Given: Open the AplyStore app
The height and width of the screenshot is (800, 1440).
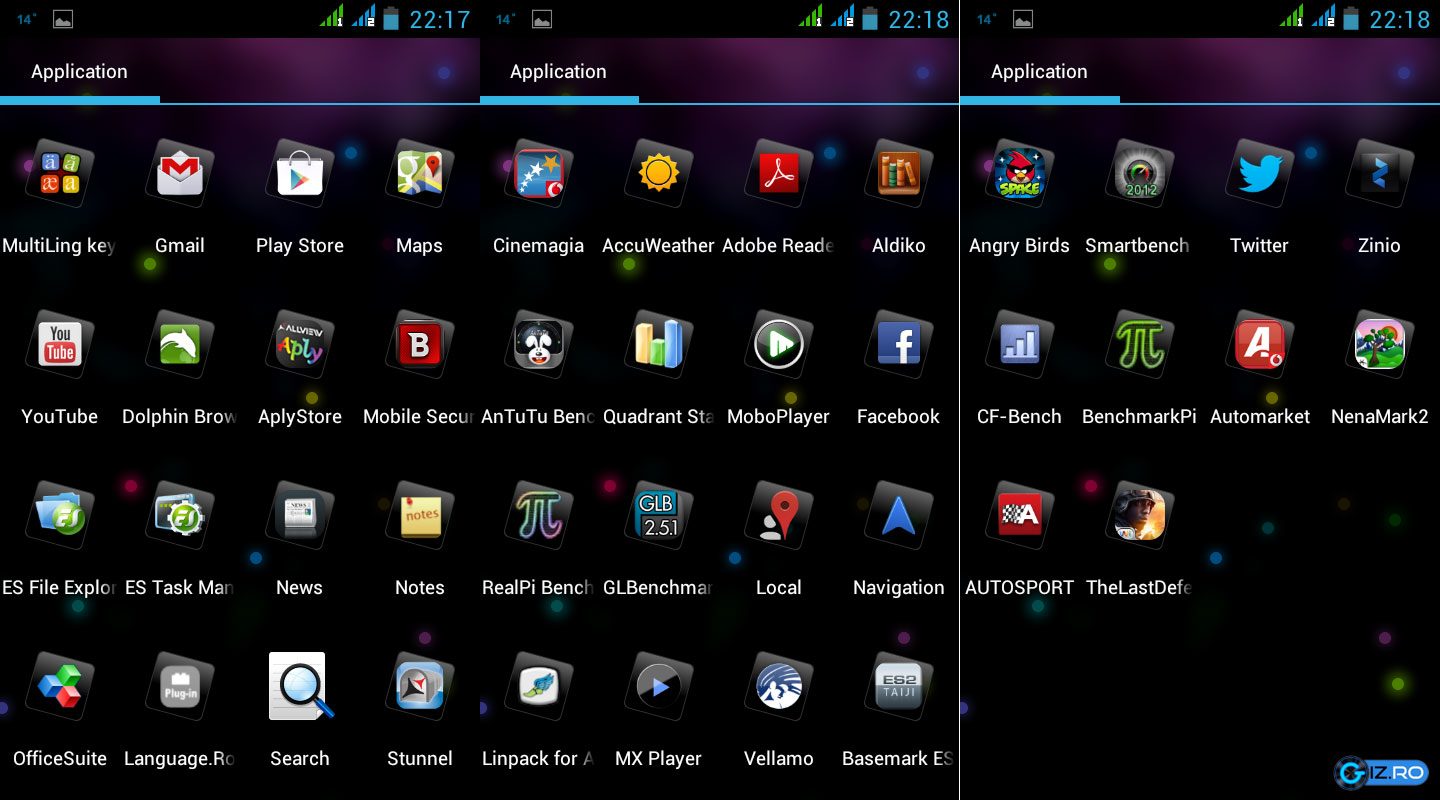Looking at the screenshot, I should (x=300, y=344).
